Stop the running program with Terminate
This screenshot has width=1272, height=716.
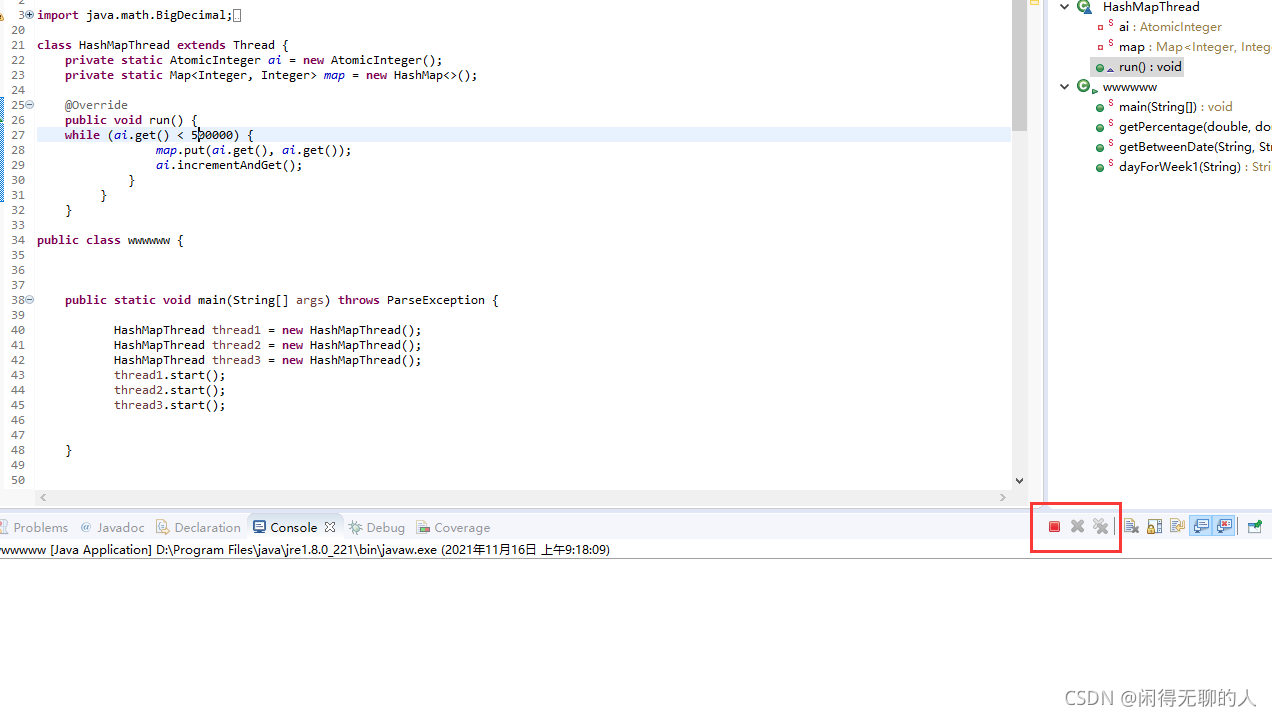tap(1054, 527)
